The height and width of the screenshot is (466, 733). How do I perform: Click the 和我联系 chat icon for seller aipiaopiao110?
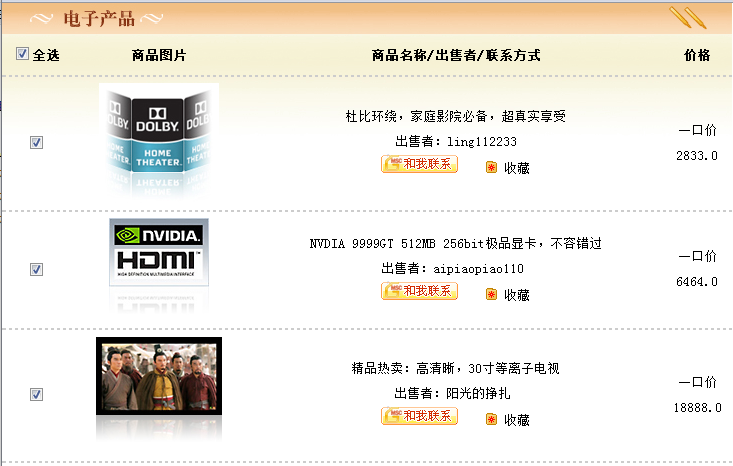coord(419,291)
